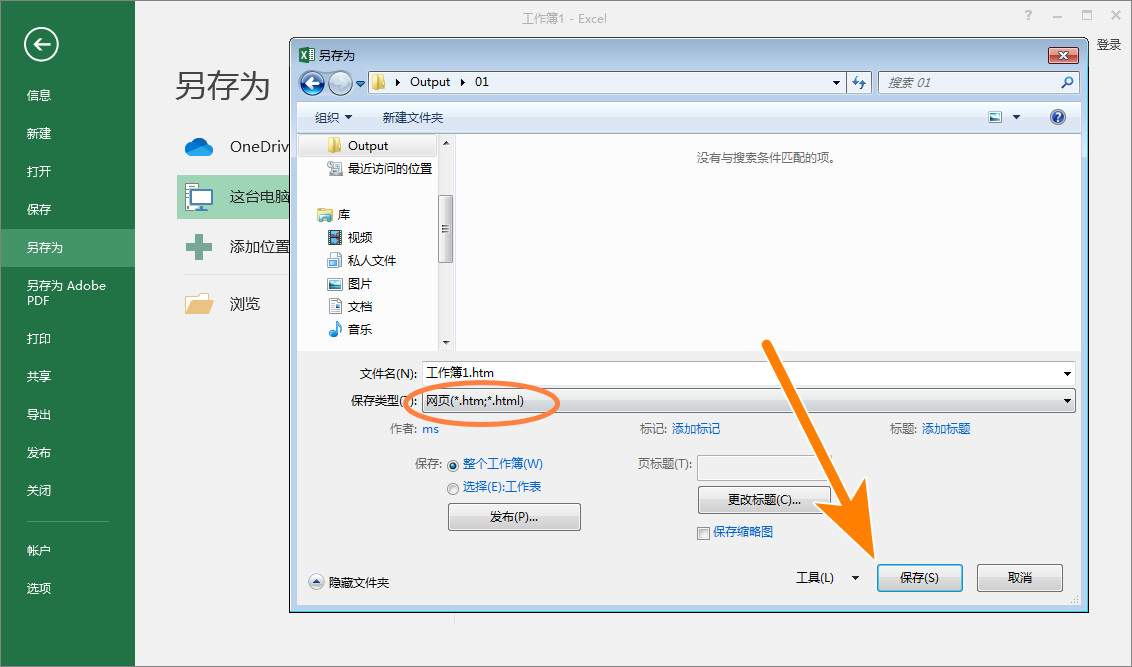This screenshot has height=667, width=1132.
Task: Open help via the question mark icon
Action: pyautogui.click(x=1057, y=117)
